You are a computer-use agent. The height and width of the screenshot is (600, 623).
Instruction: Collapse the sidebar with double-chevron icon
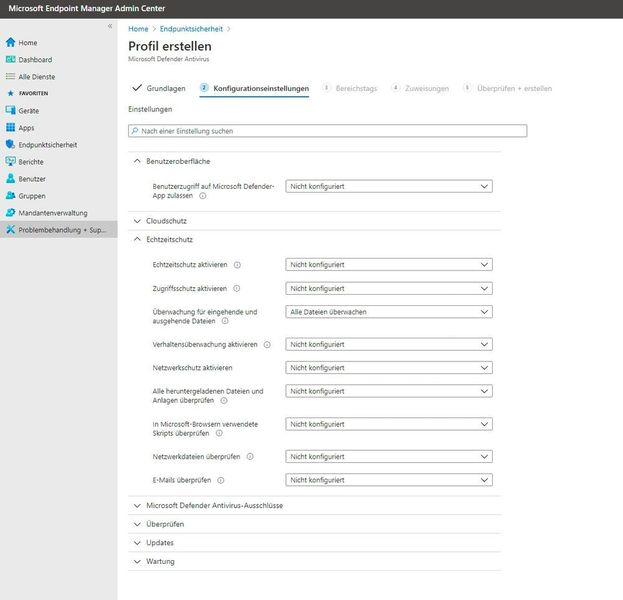click(110, 26)
